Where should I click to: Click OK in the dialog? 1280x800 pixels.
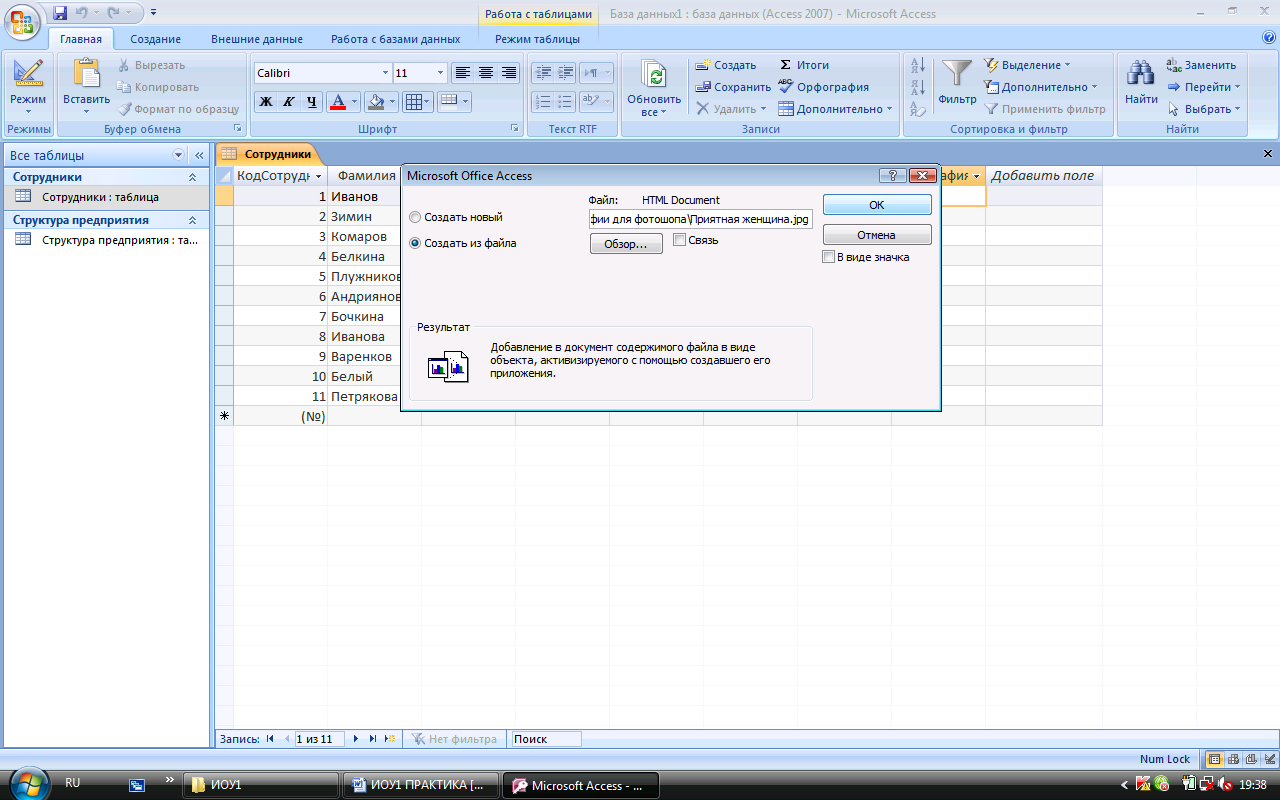[877, 205]
